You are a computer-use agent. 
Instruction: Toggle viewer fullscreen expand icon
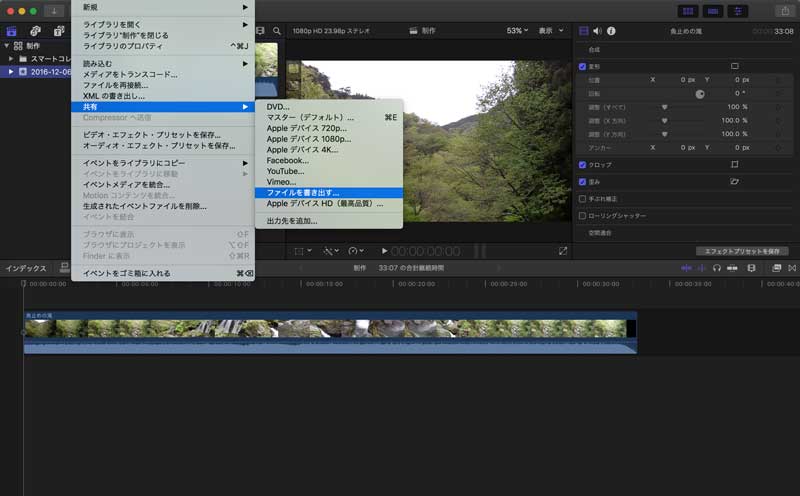[563, 251]
